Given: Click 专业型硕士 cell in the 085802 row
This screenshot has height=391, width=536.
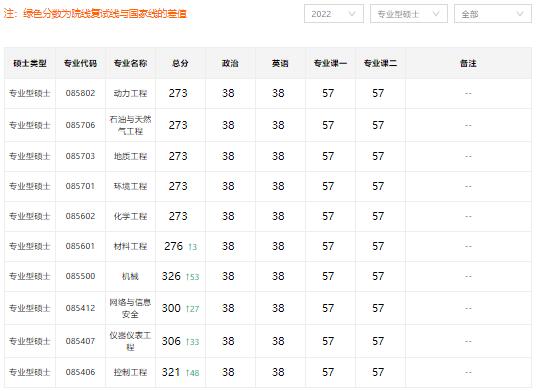Looking at the screenshot, I should pyautogui.click(x=30, y=93).
